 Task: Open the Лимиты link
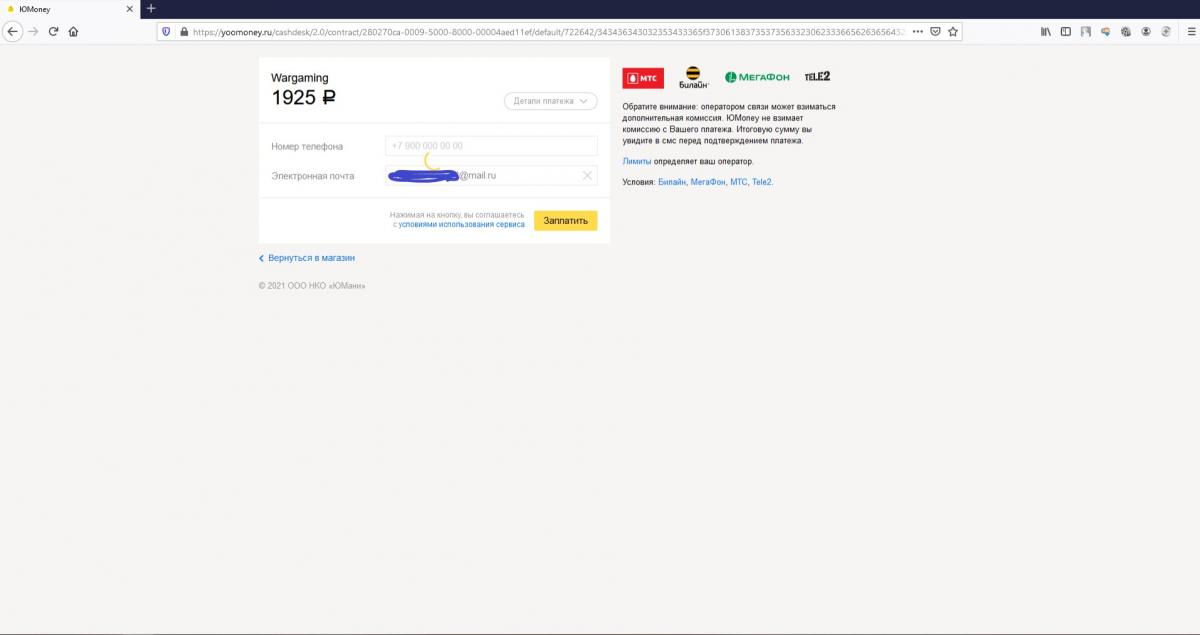(x=637, y=161)
